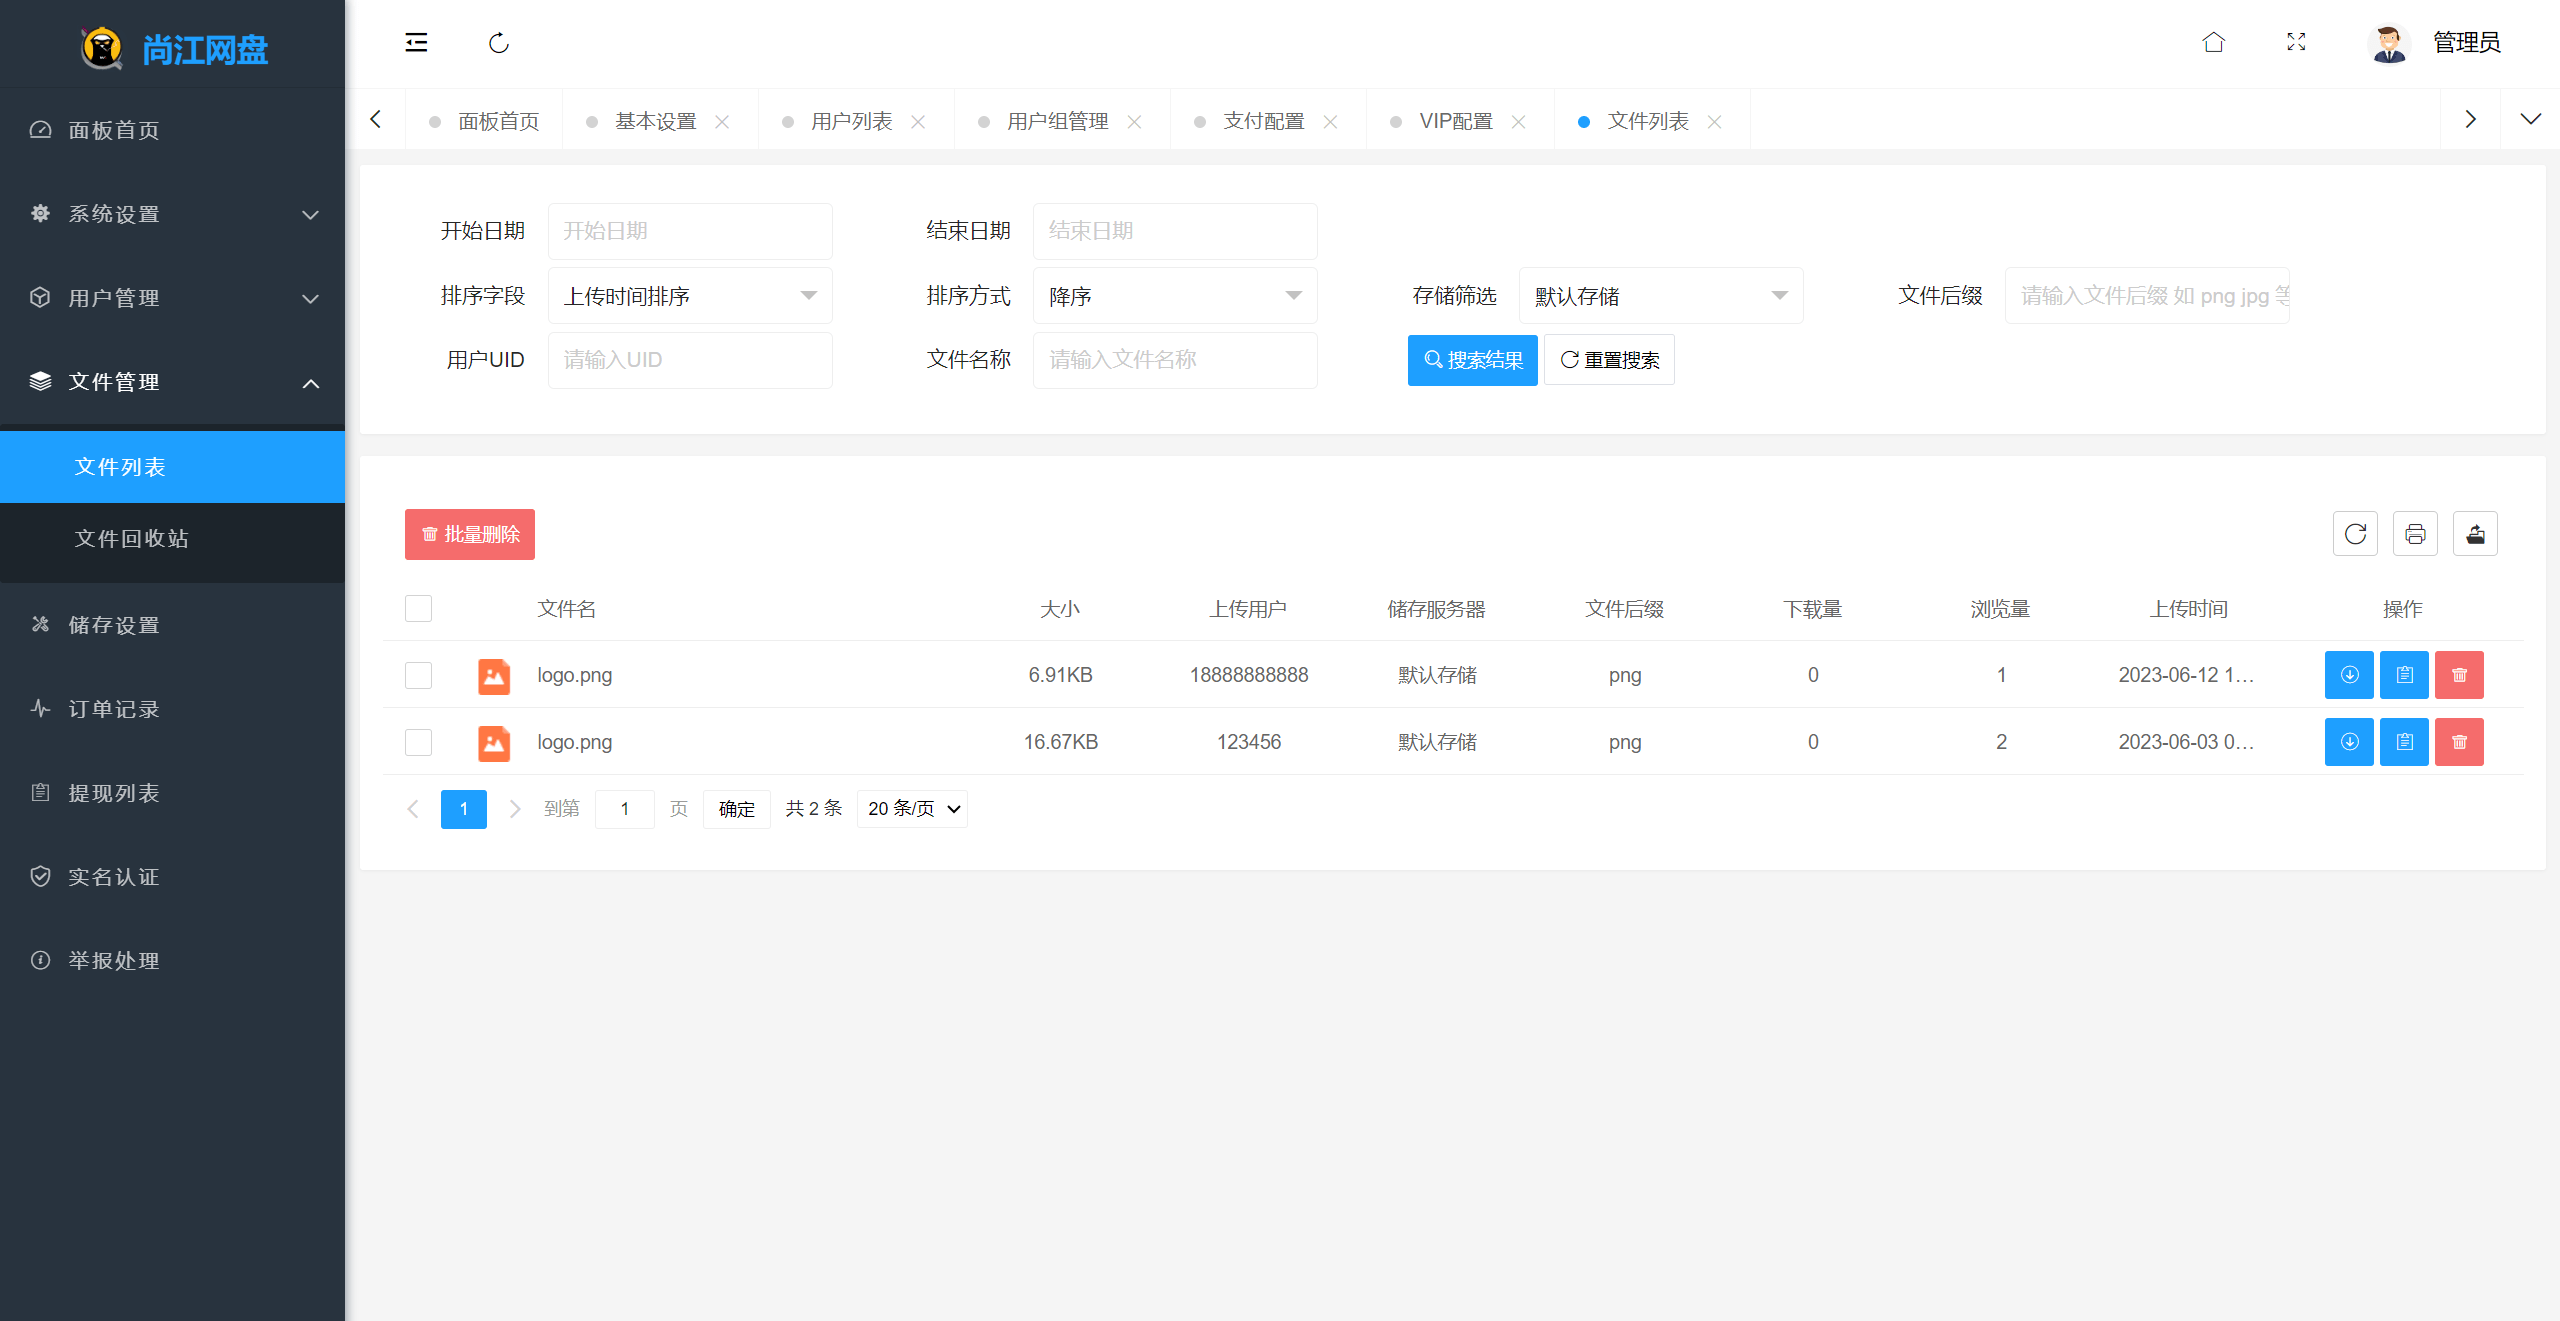Open 举报处理 in the sidebar
Screen dimensions: 2560x1321
(172, 961)
